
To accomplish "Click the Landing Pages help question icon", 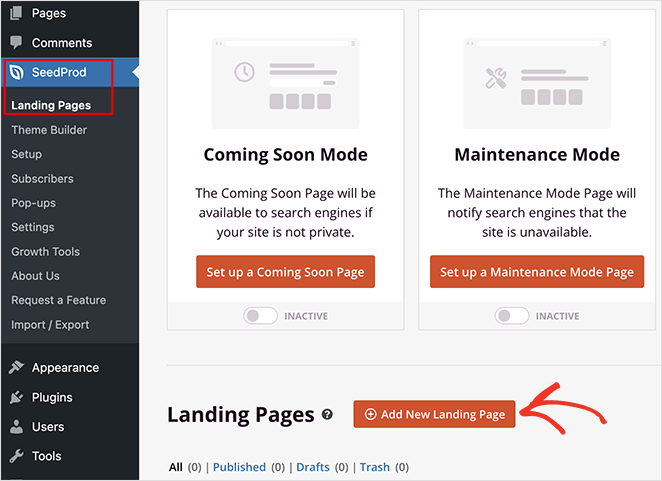I will [x=326, y=415].
